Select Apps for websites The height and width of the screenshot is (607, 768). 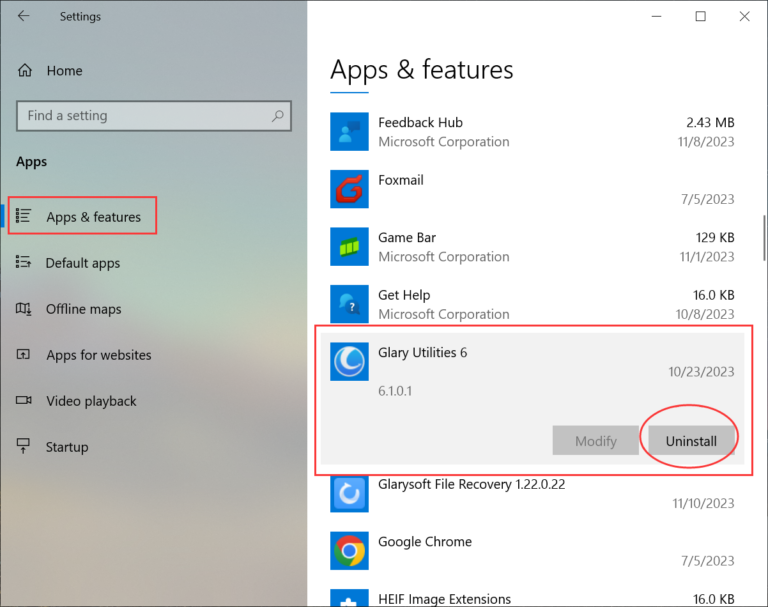[98, 355]
